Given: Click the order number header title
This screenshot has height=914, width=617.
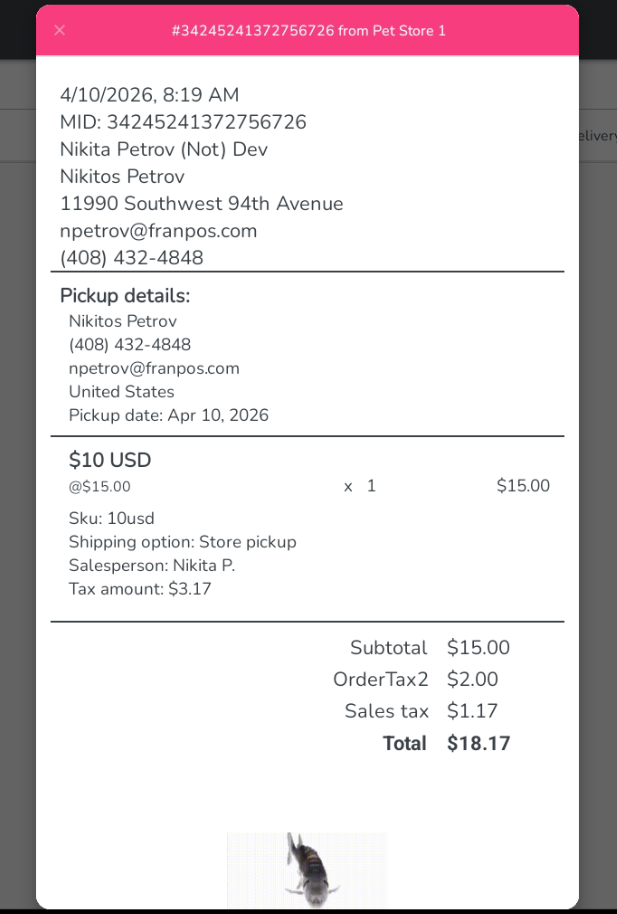Looking at the screenshot, I should coord(308,31).
